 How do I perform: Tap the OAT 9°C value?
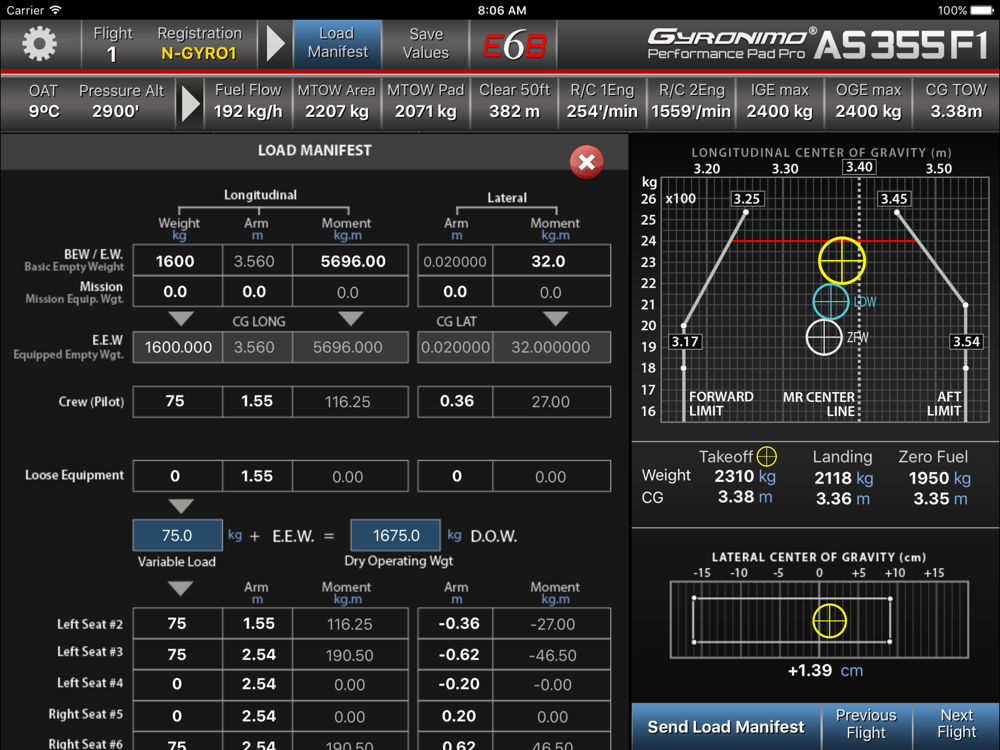click(x=43, y=101)
